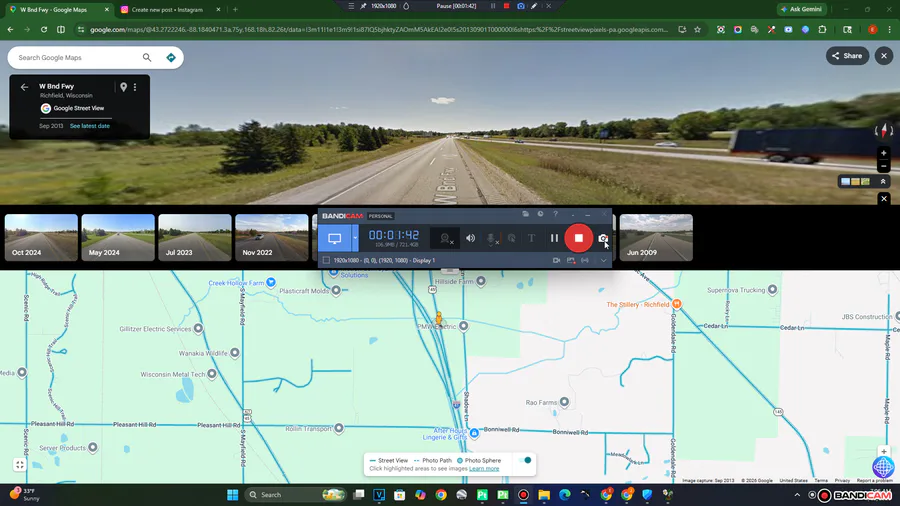The height and width of the screenshot is (506, 900).
Task: Open Bandicam scheduled recording clock icon
Action: (x=540, y=214)
